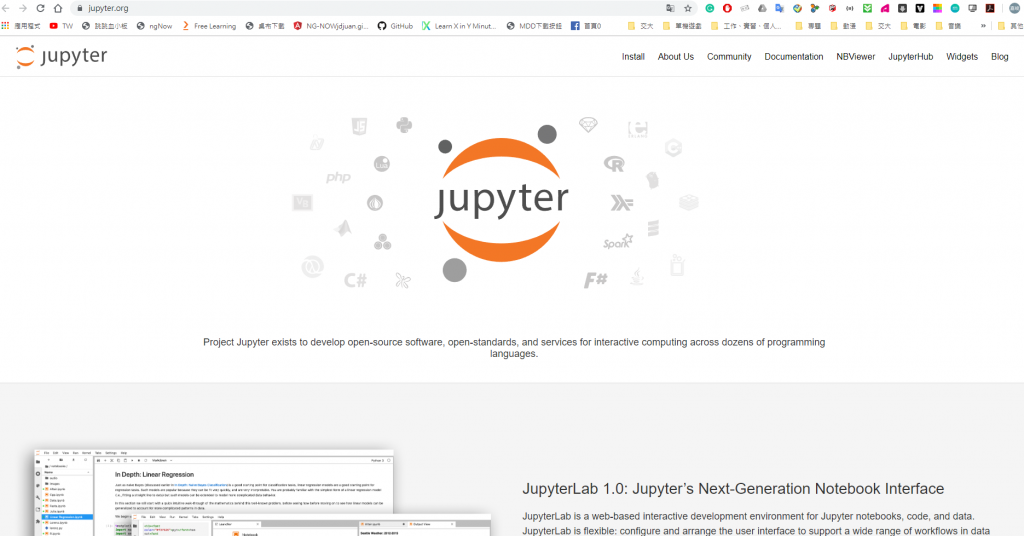The height and width of the screenshot is (536, 1024).
Task: Open the Google Translate extension icon
Action: pyautogui.click(x=780, y=8)
